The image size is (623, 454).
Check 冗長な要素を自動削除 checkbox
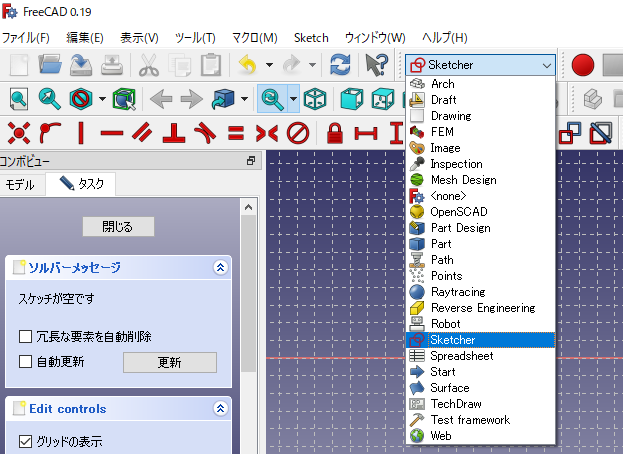point(25,336)
